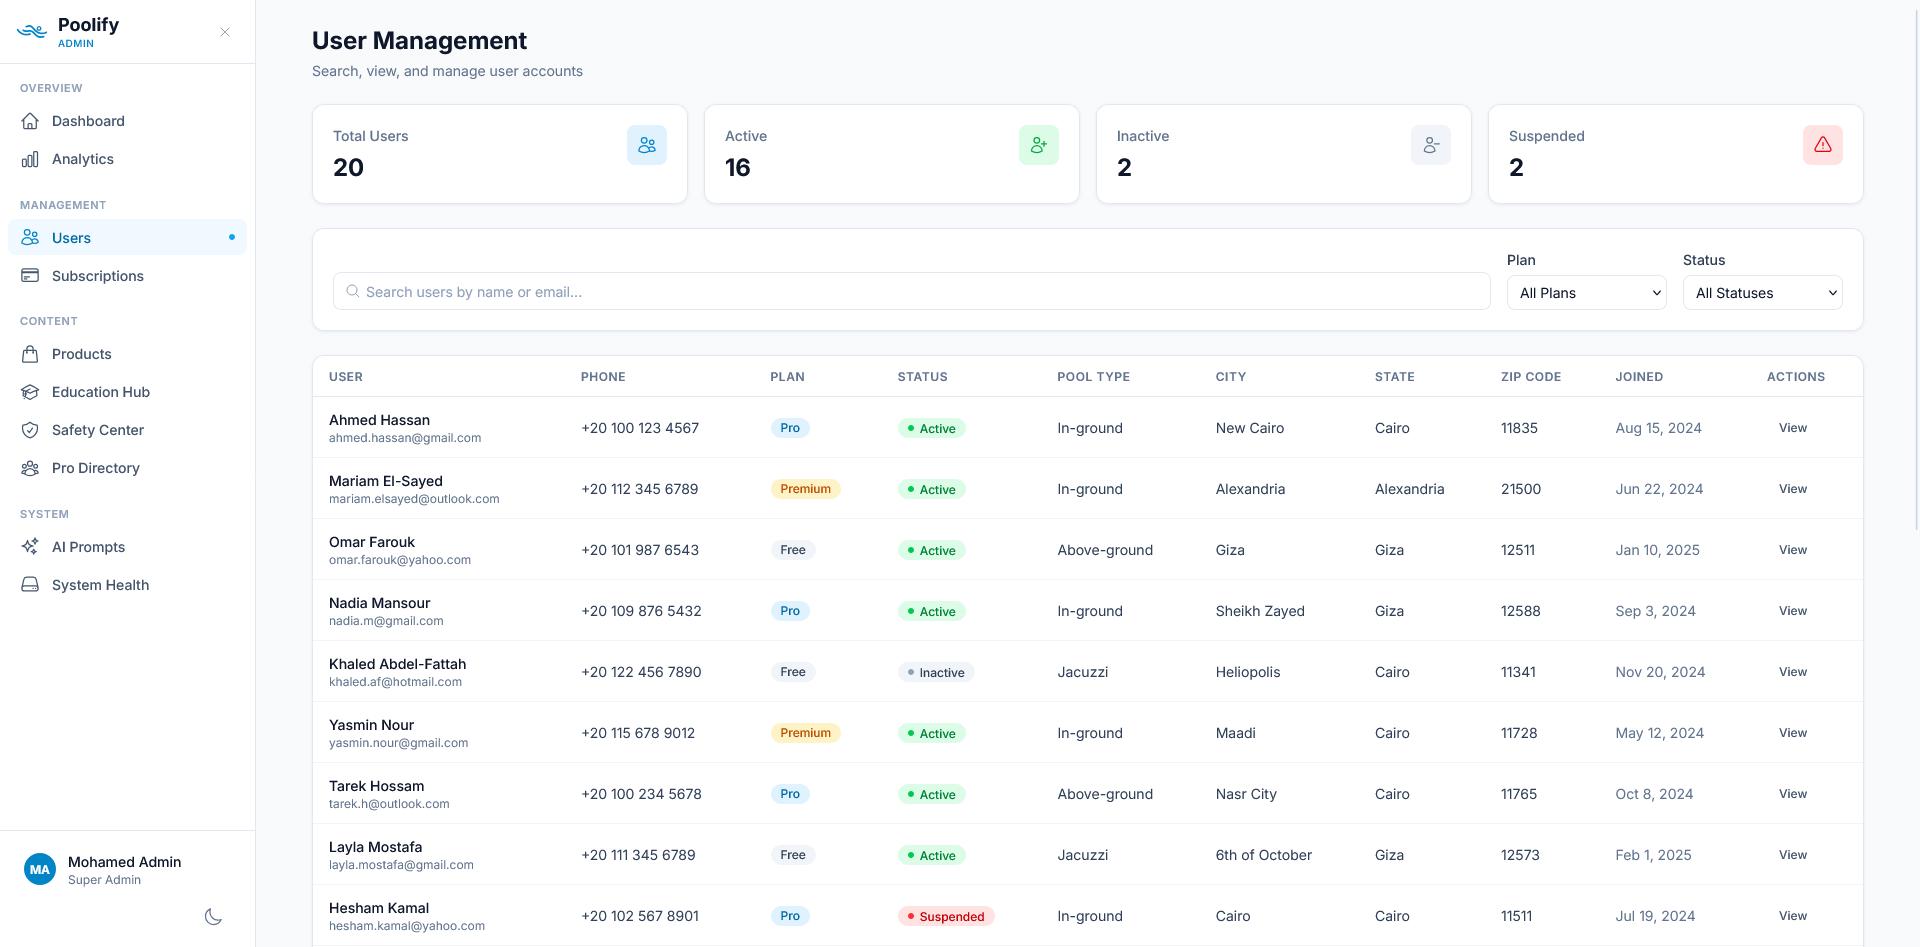Click the ZIP CODE column header
Screen dimensions: 1920x947
click(x=1531, y=377)
